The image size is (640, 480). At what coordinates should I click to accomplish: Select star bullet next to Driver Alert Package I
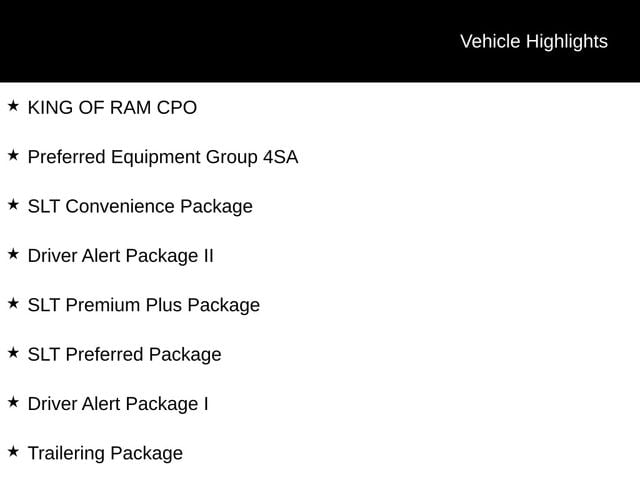pos(13,402)
